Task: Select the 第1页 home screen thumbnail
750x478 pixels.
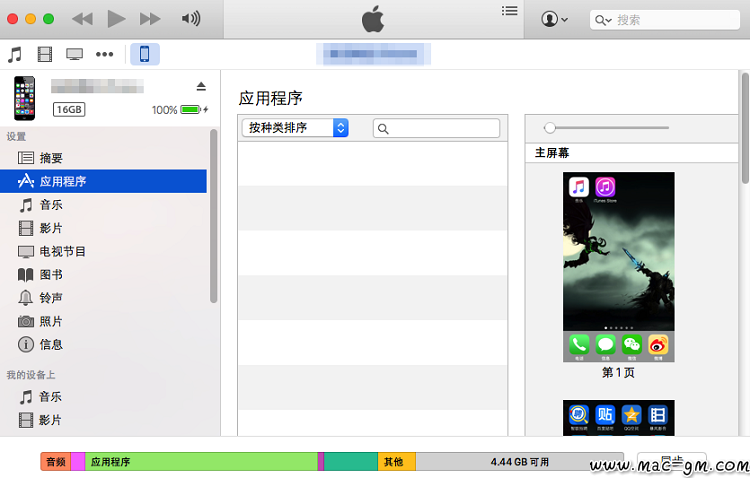Action: [618, 267]
